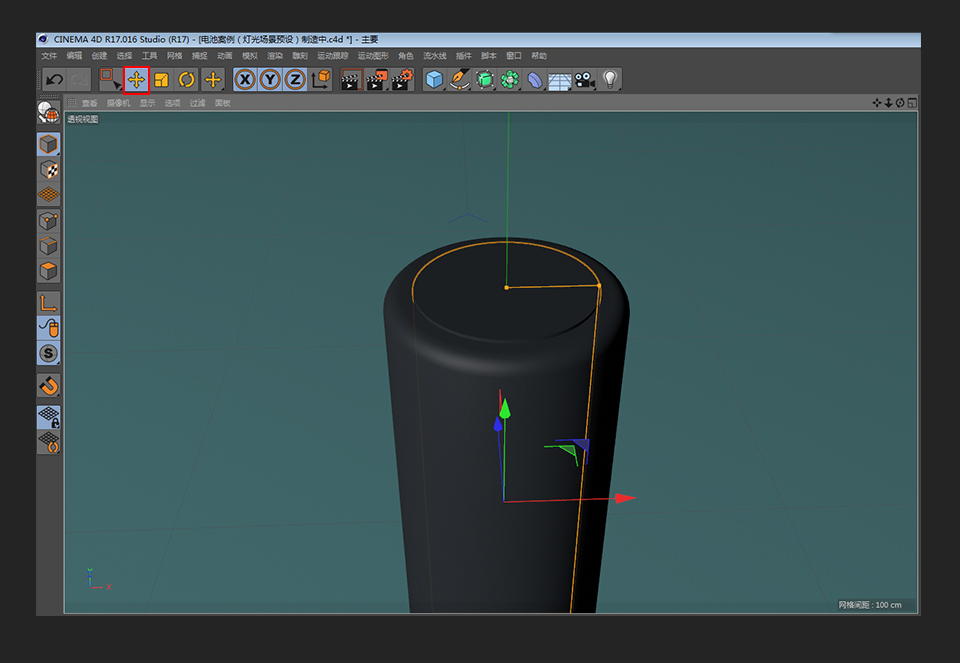Open the 渲染 (Render) menu
The image size is (960, 663).
click(x=275, y=56)
